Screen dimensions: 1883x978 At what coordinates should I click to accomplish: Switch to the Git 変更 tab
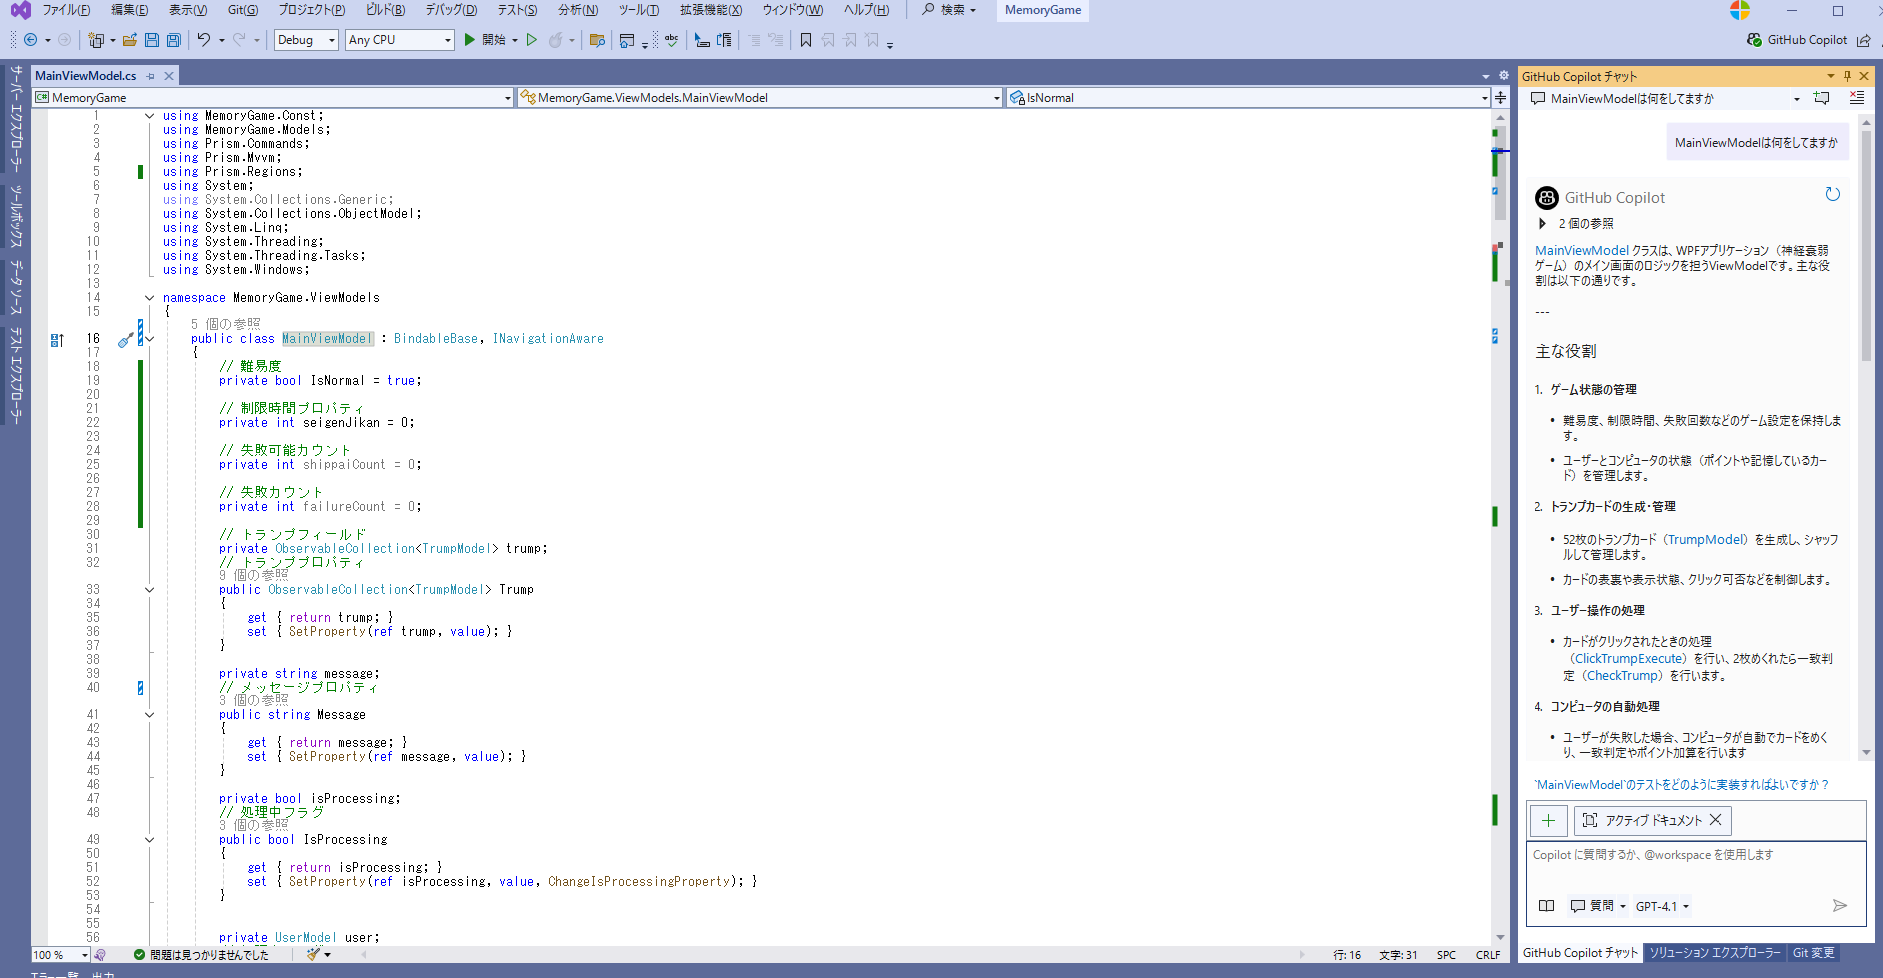click(1813, 953)
